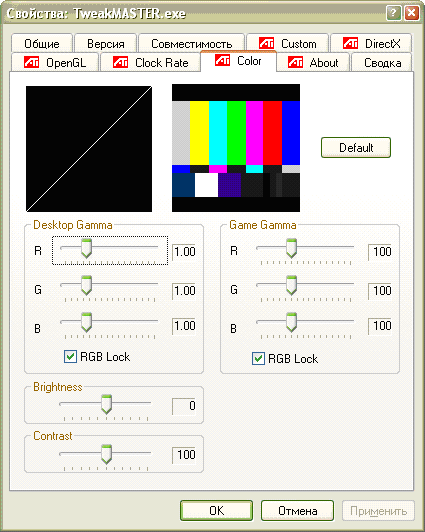Click the Game Gamma G slider thumb
Image resolution: width=425 pixels, height=532 pixels.
291,285
